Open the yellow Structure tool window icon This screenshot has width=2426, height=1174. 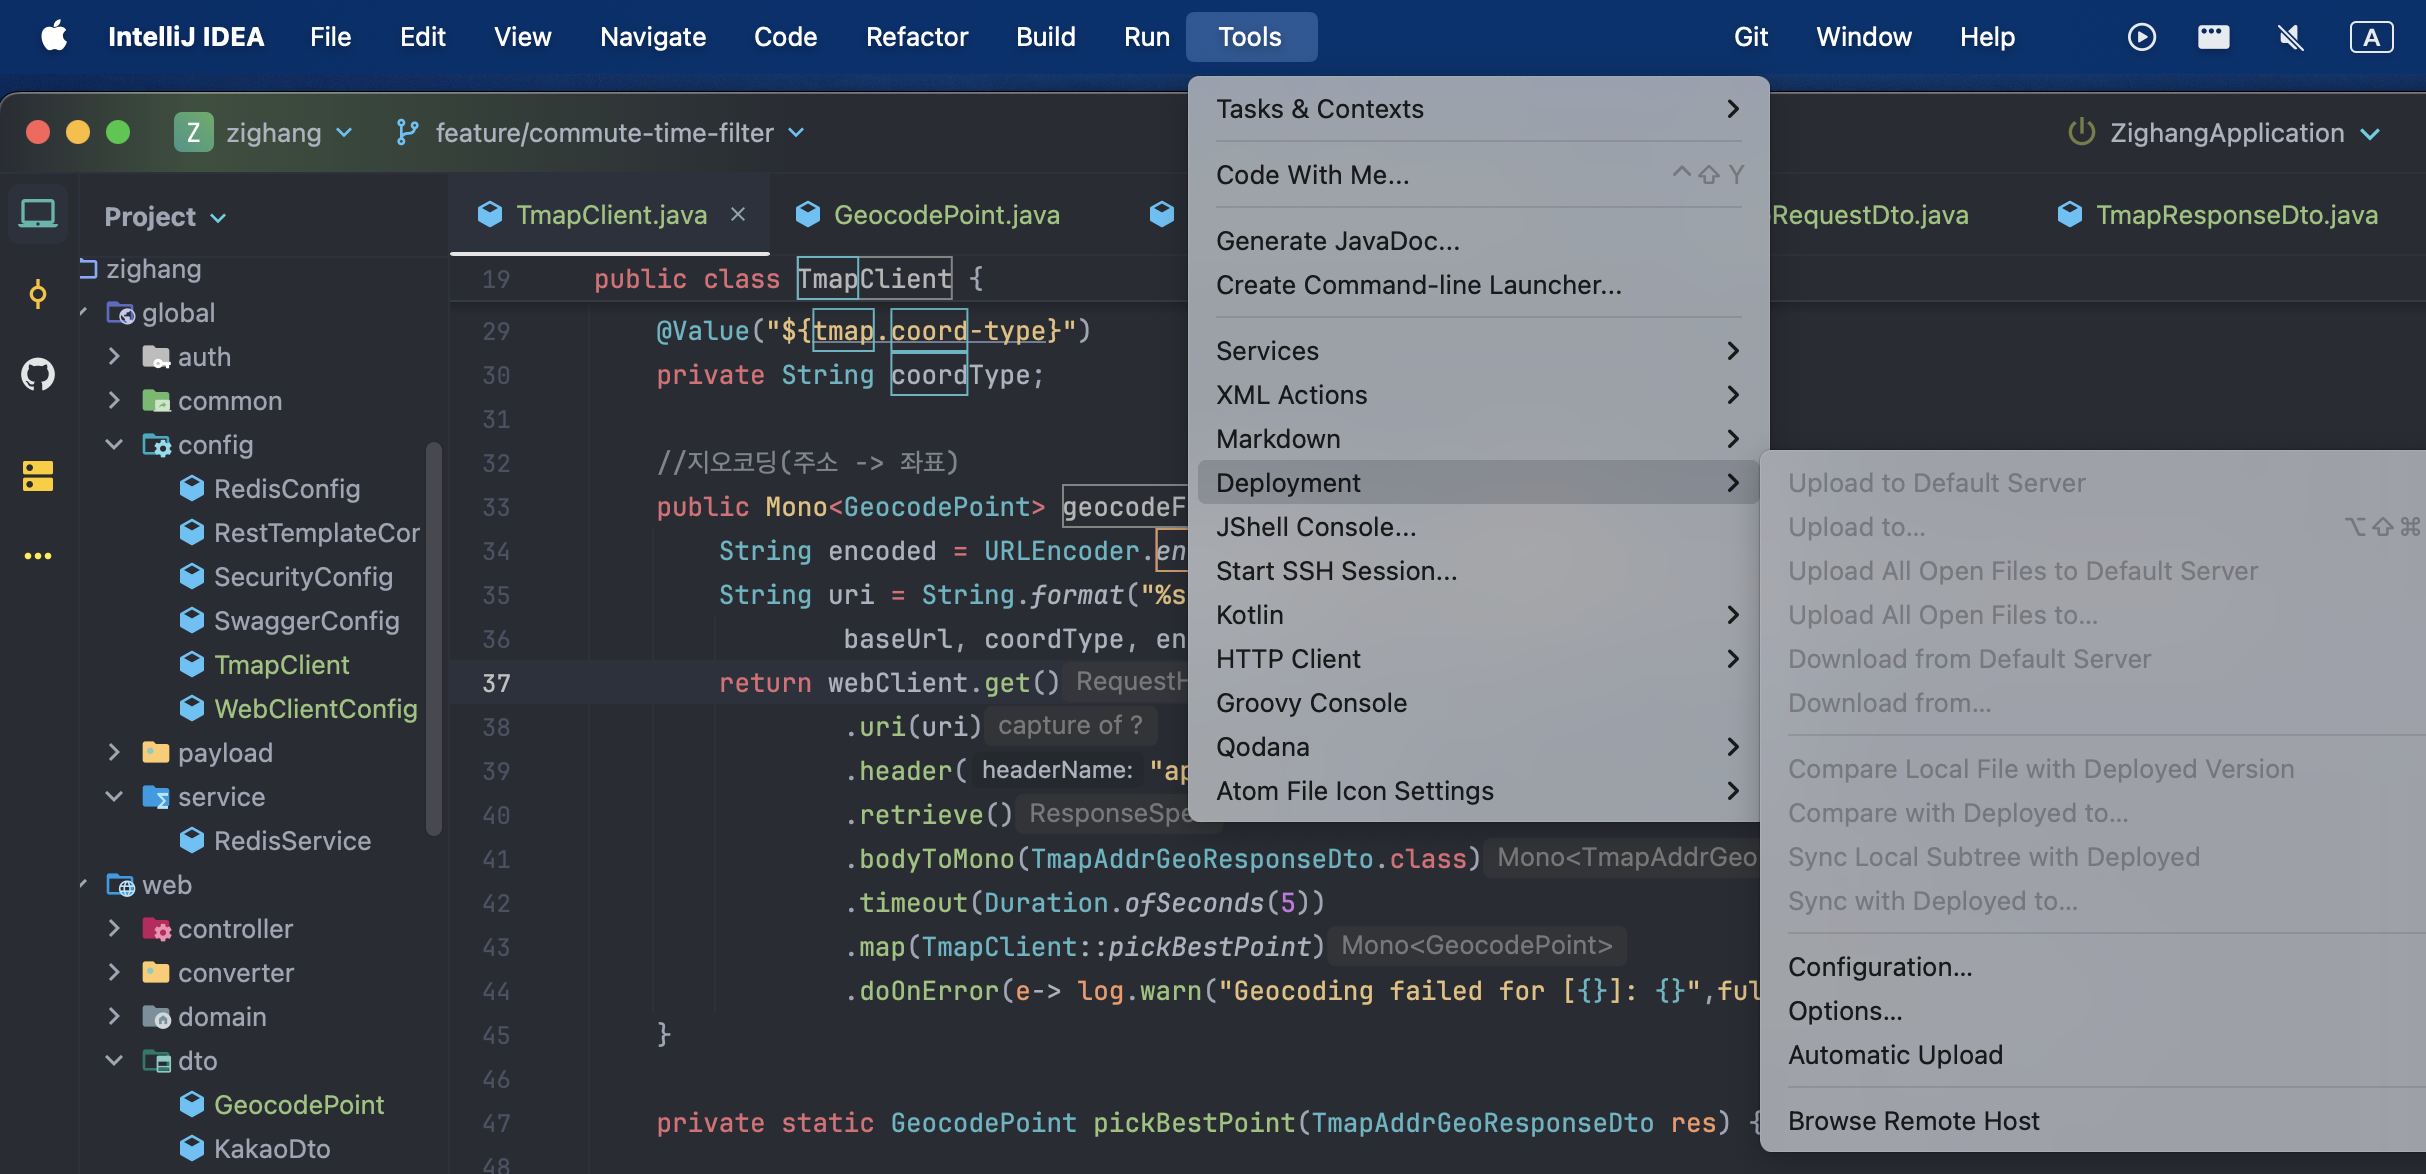pos(38,476)
